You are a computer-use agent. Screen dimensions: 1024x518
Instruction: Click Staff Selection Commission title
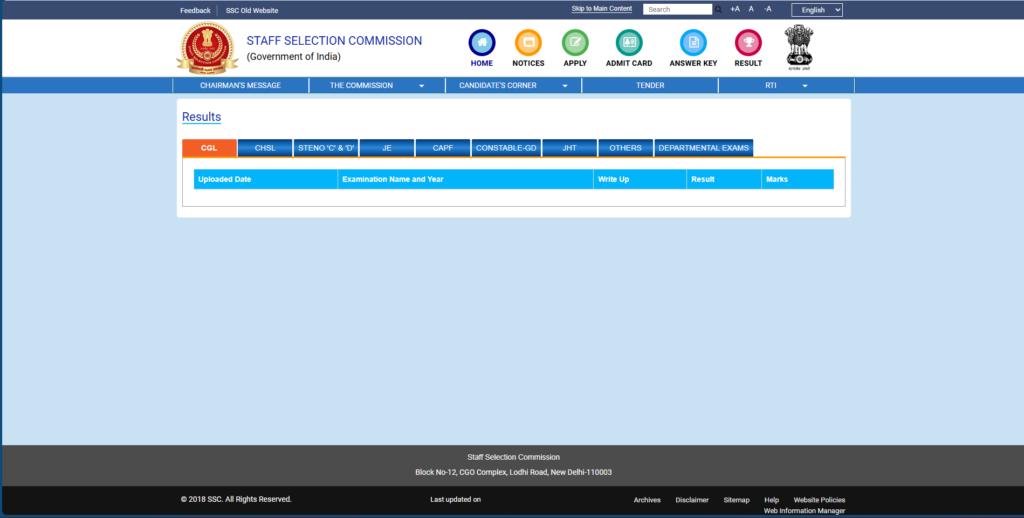(334, 40)
